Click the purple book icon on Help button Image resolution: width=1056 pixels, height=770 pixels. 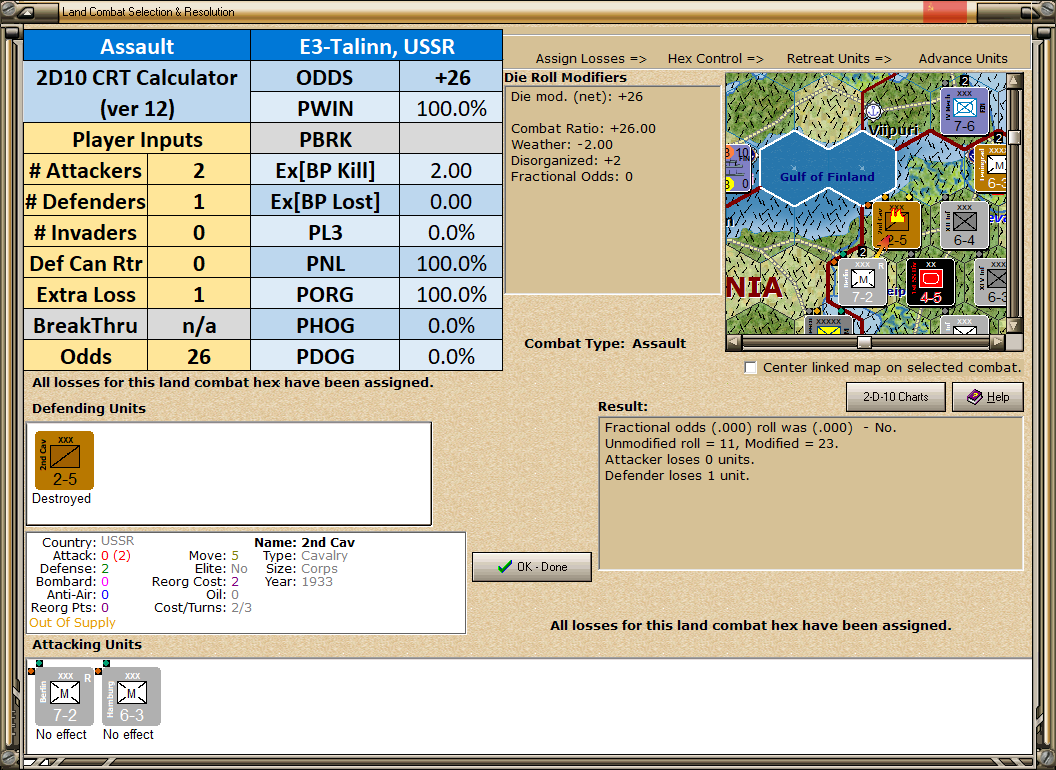coord(975,397)
